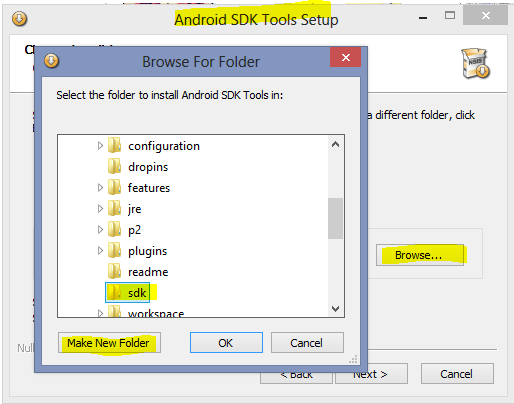Click the installer box icon in the setup header
514x404 pixels.
476,63
